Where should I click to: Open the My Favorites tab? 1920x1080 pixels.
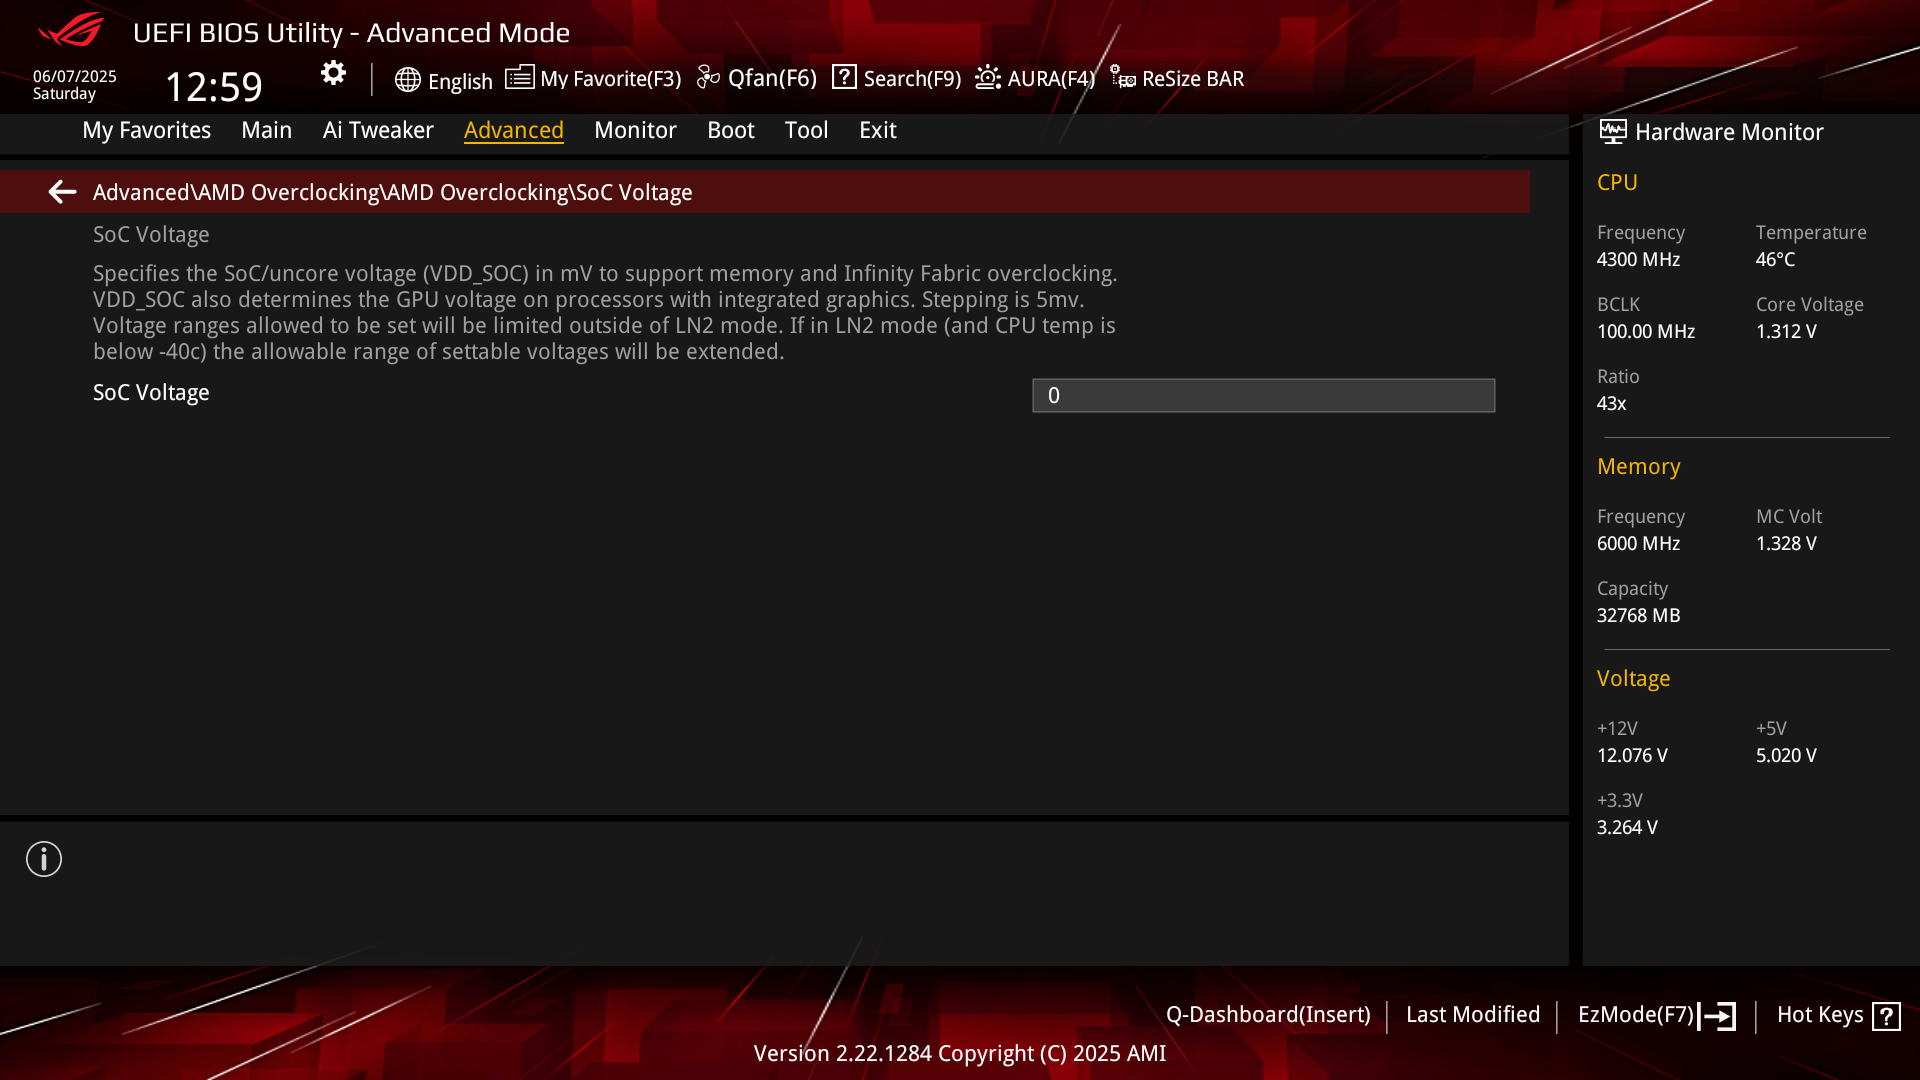147,130
